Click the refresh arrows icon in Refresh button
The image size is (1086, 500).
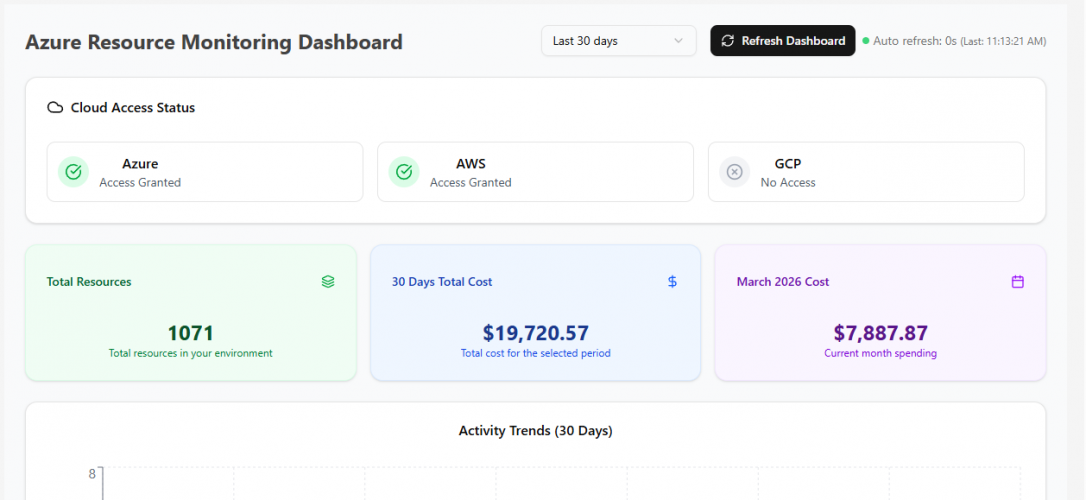point(727,41)
